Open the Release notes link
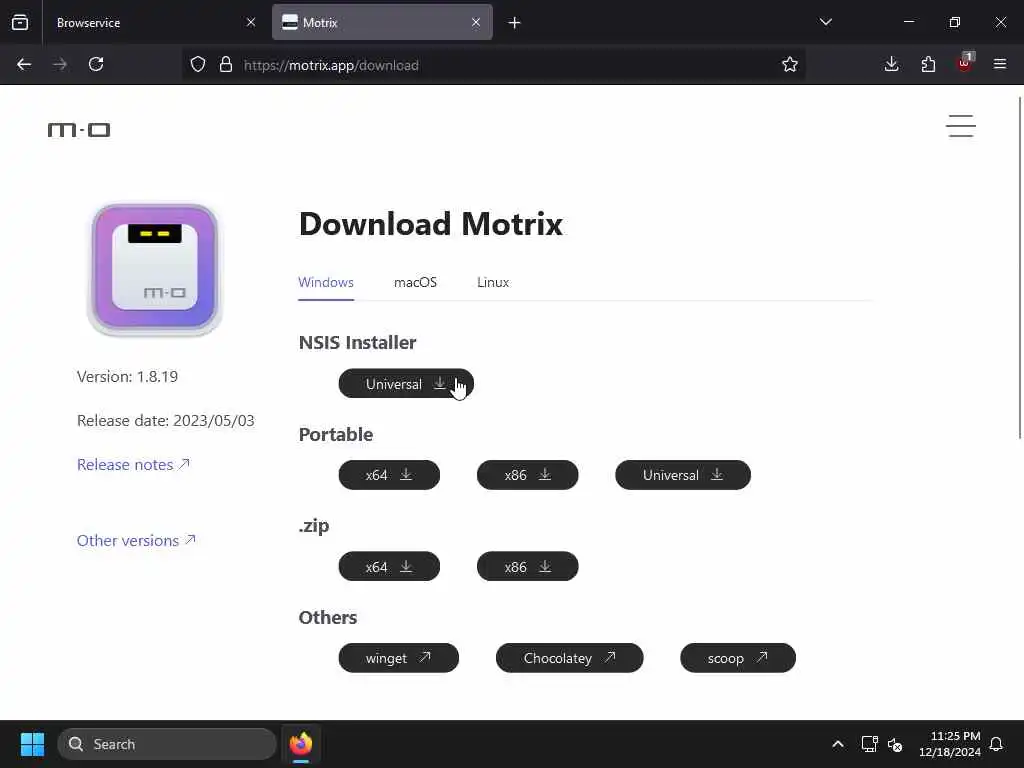Image resolution: width=1024 pixels, height=768 pixels. point(133,464)
